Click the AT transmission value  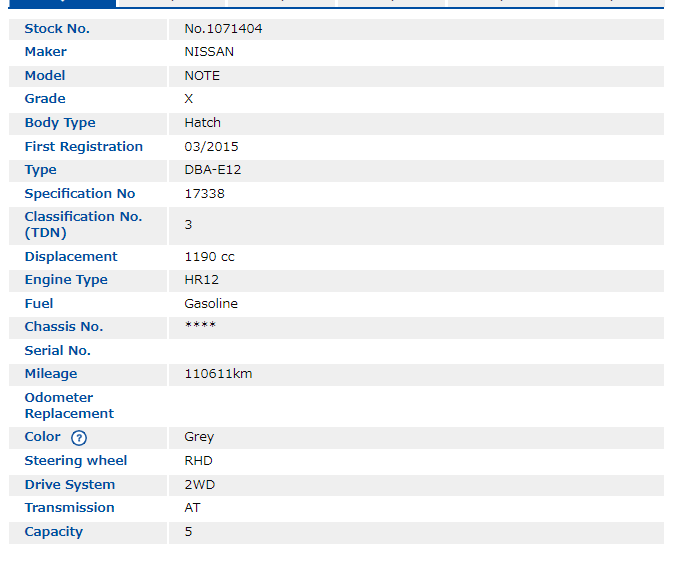click(192, 508)
